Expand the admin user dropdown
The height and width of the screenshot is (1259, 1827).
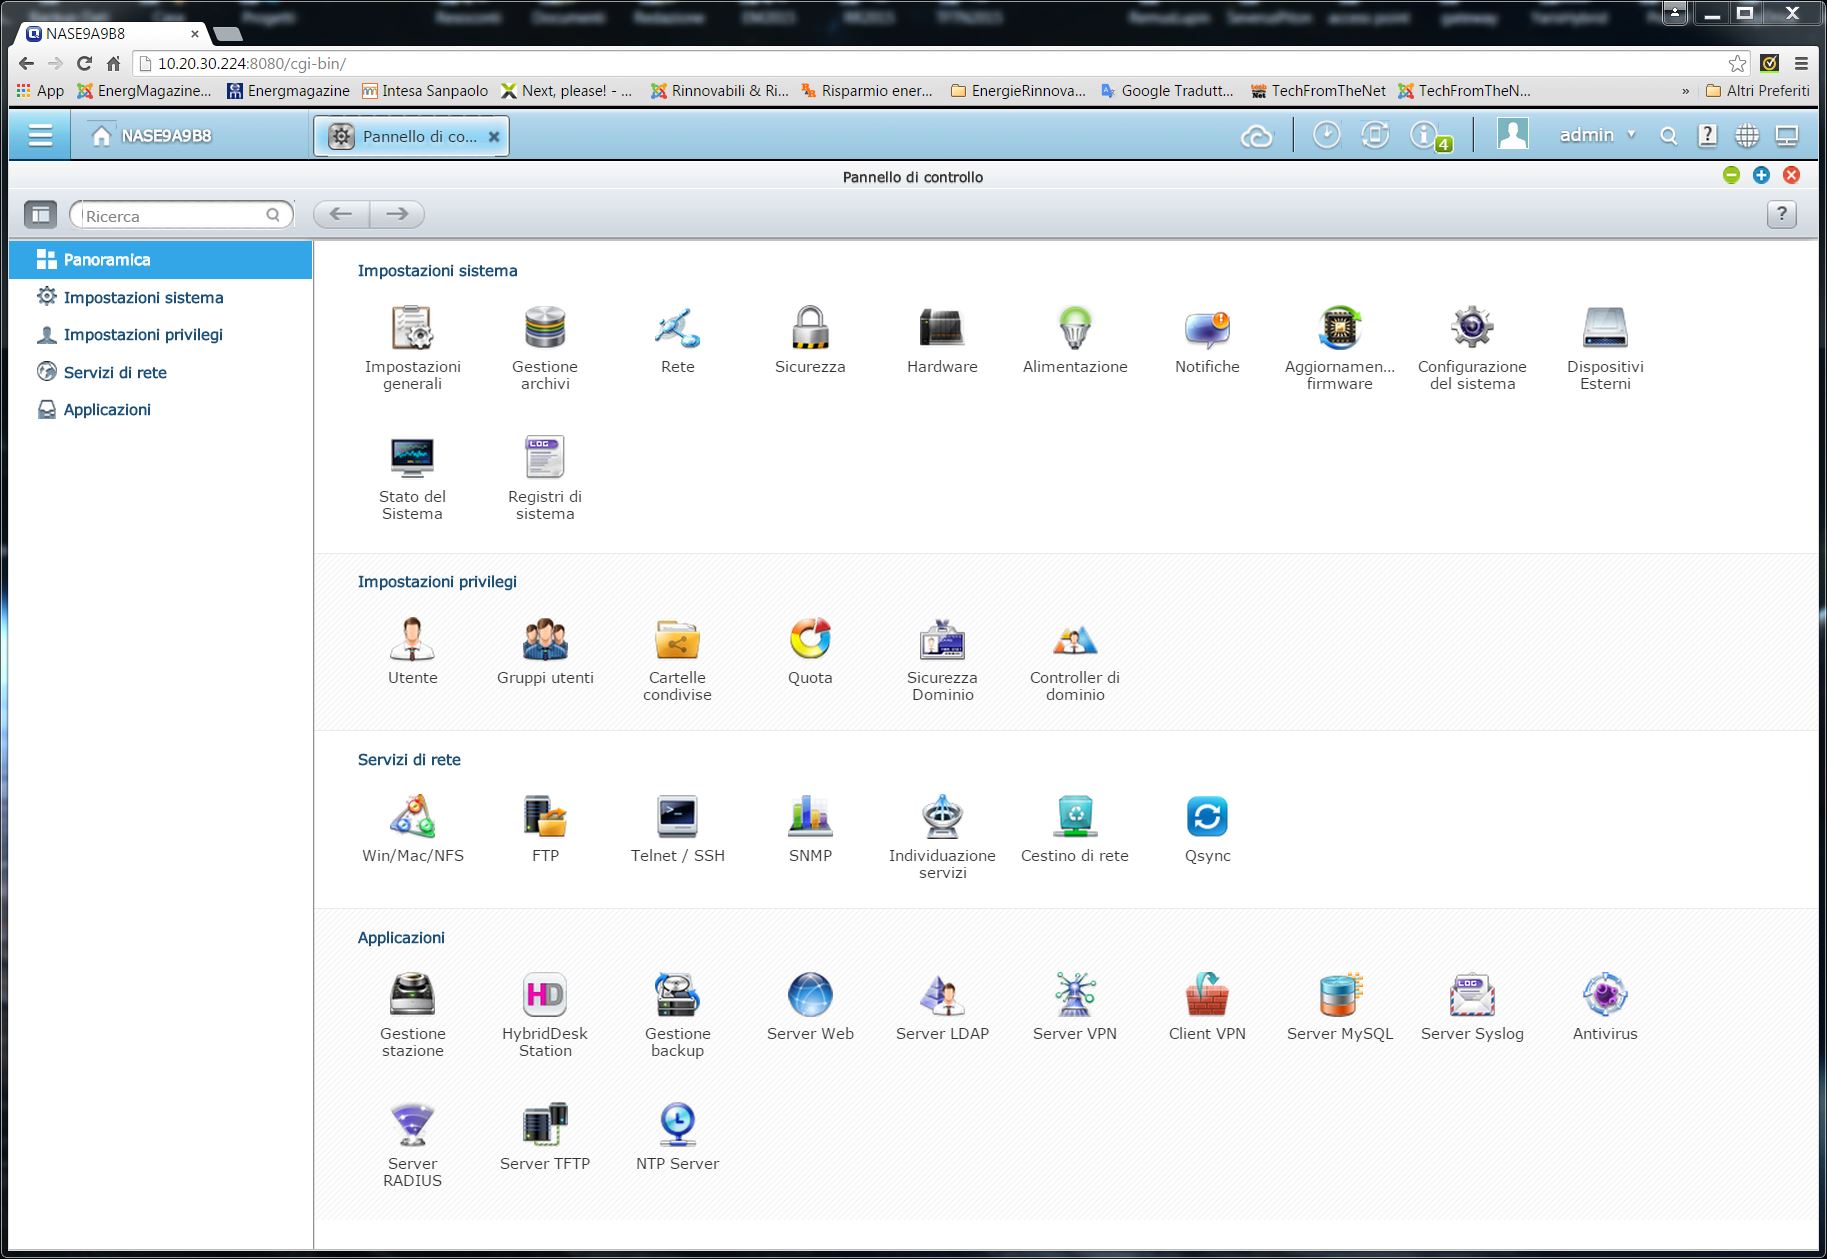click(x=1597, y=135)
